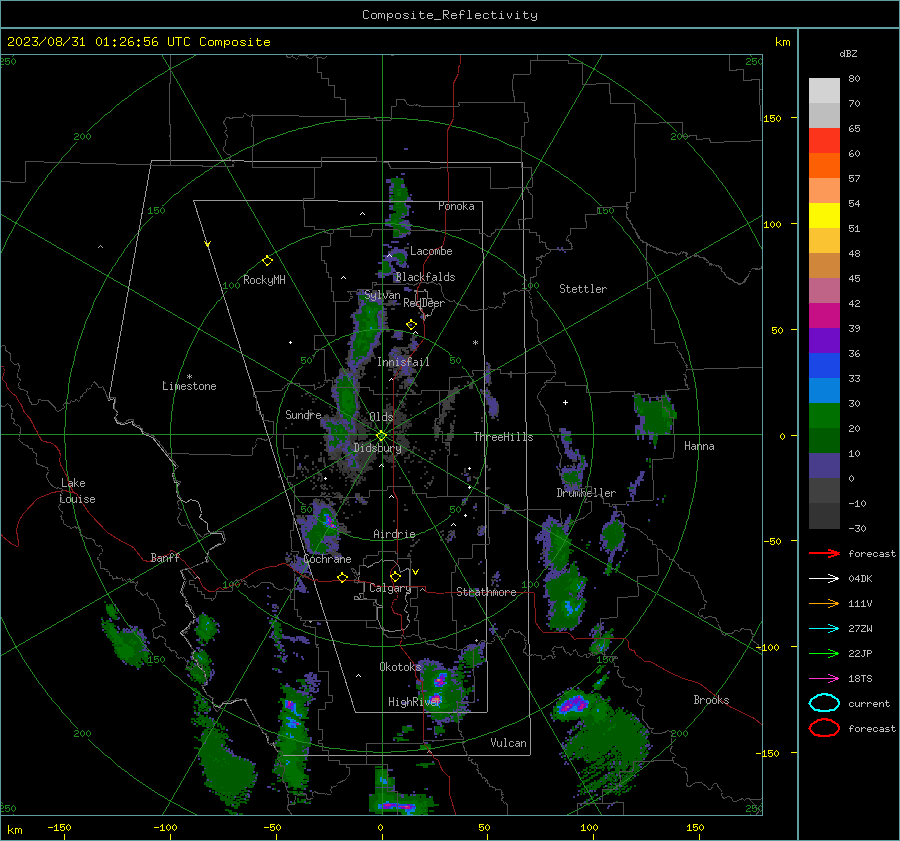The height and width of the screenshot is (841, 900).
Task: Select the Lacombe city label
Action: pyautogui.click(x=431, y=251)
